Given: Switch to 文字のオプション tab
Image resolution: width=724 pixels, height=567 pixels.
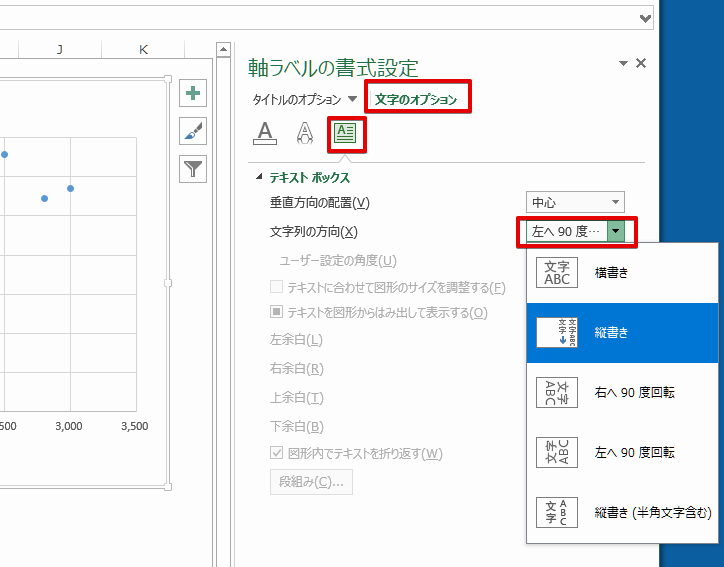Looking at the screenshot, I should pos(416,99).
